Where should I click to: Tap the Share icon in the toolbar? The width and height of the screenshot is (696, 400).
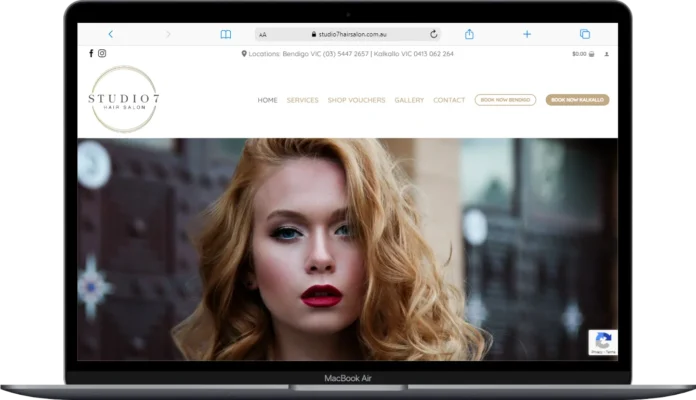[x=469, y=34]
